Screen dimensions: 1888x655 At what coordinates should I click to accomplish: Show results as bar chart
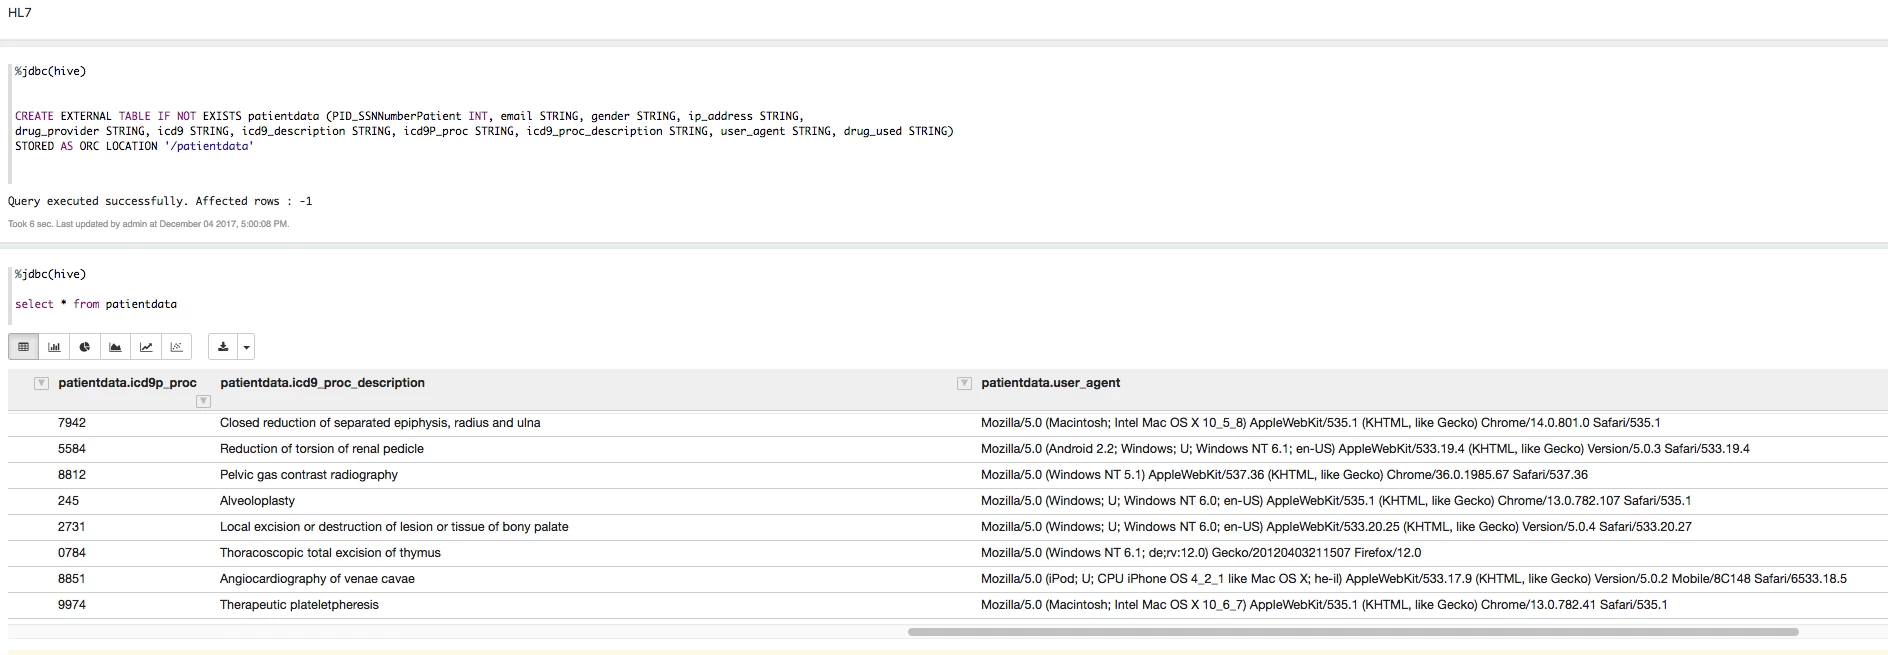pyautogui.click(x=54, y=347)
